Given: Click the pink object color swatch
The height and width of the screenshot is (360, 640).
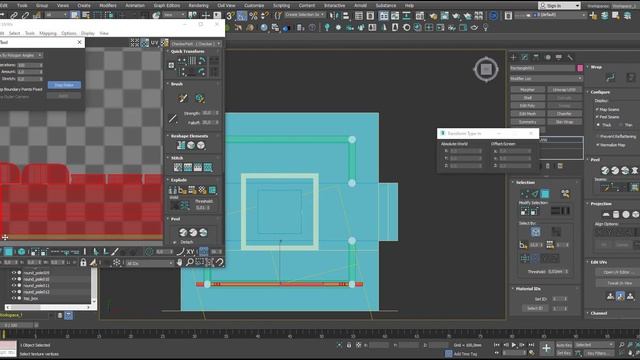Looking at the screenshot, I should [x=580, y=68].
